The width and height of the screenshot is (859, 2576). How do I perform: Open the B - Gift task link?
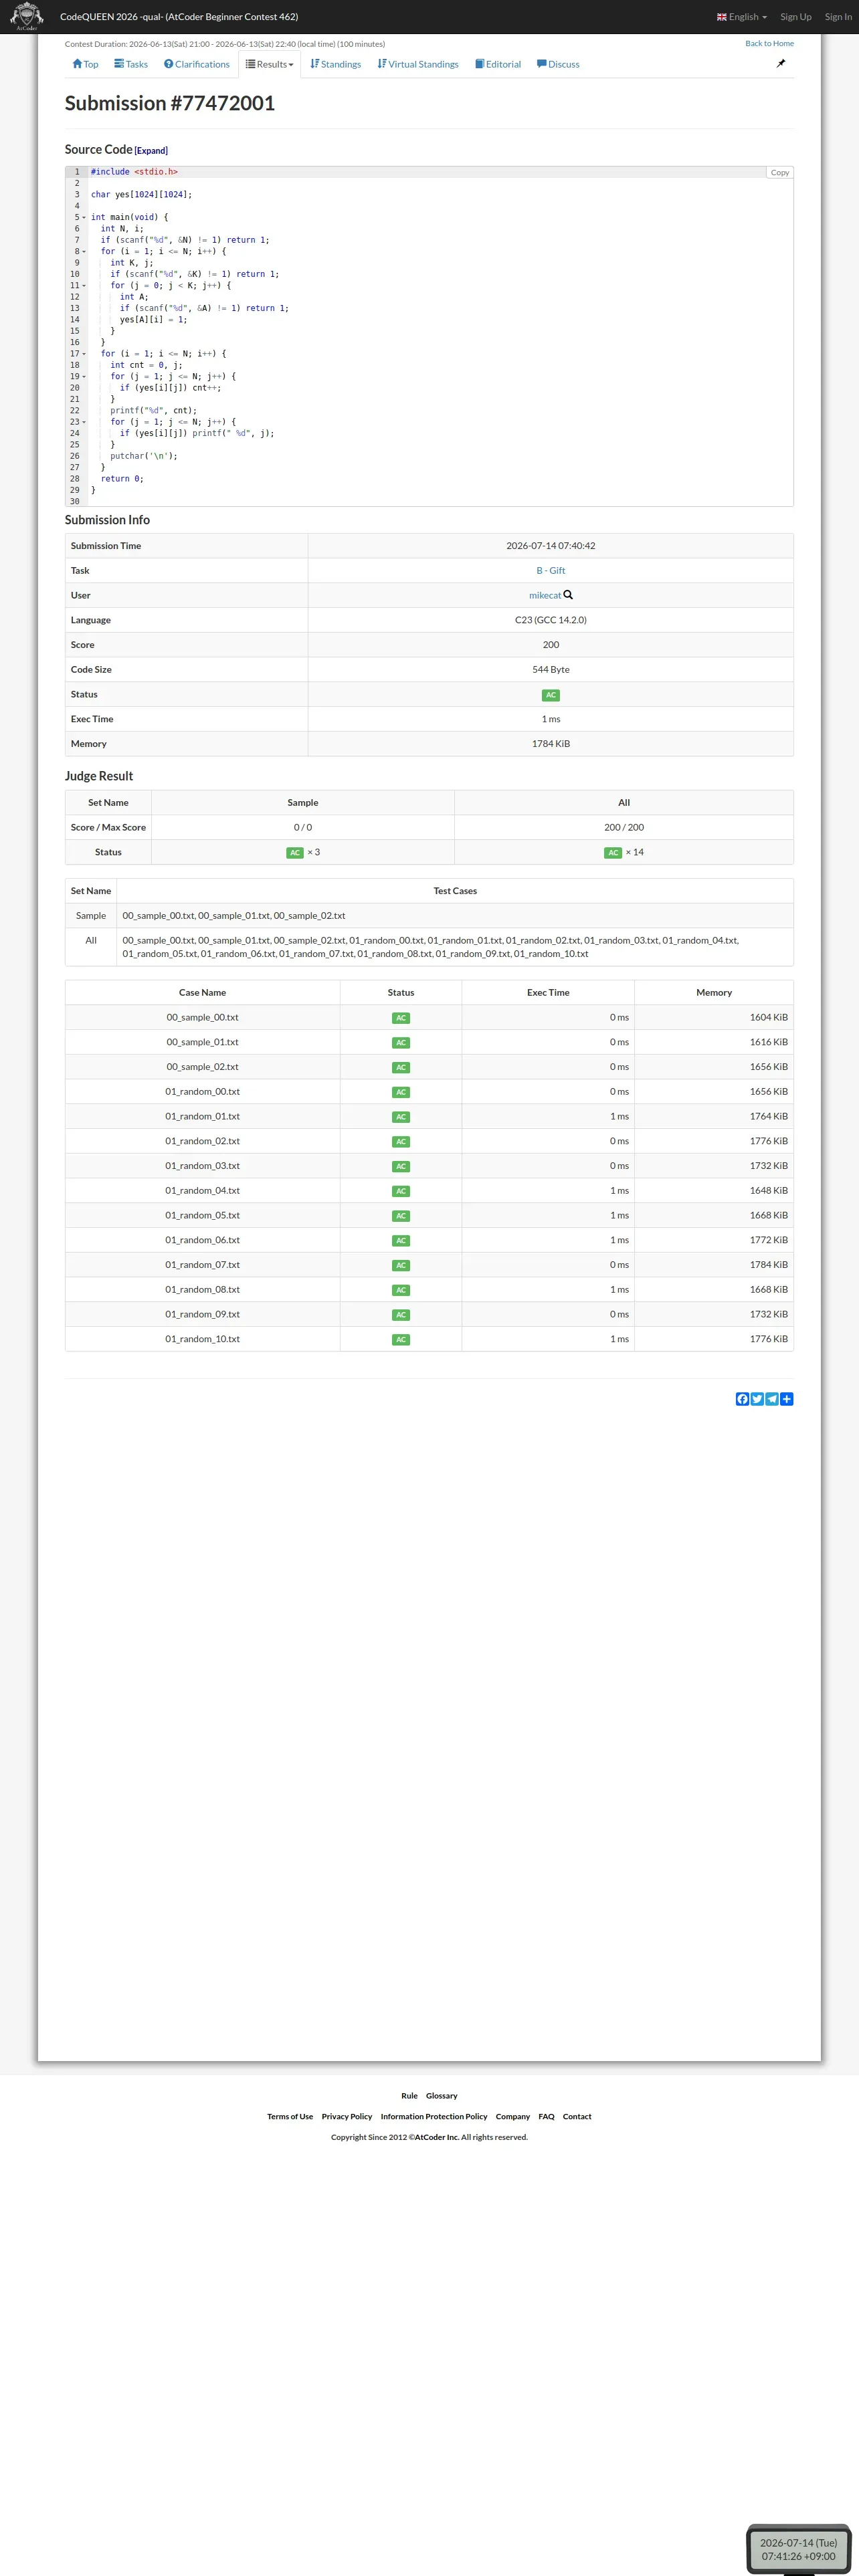click(x=551, y=571)
